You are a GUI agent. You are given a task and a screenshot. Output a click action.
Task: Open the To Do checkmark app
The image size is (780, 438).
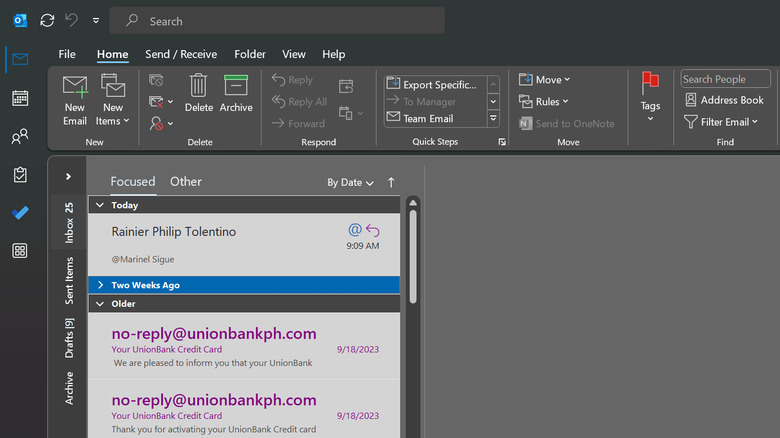click(20, 213)
